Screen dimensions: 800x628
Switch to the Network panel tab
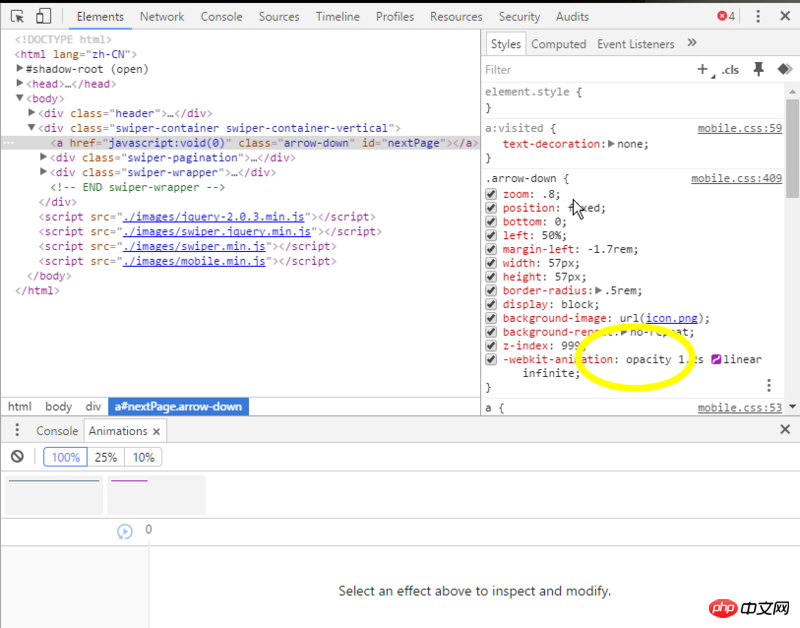tap(162, 16)
